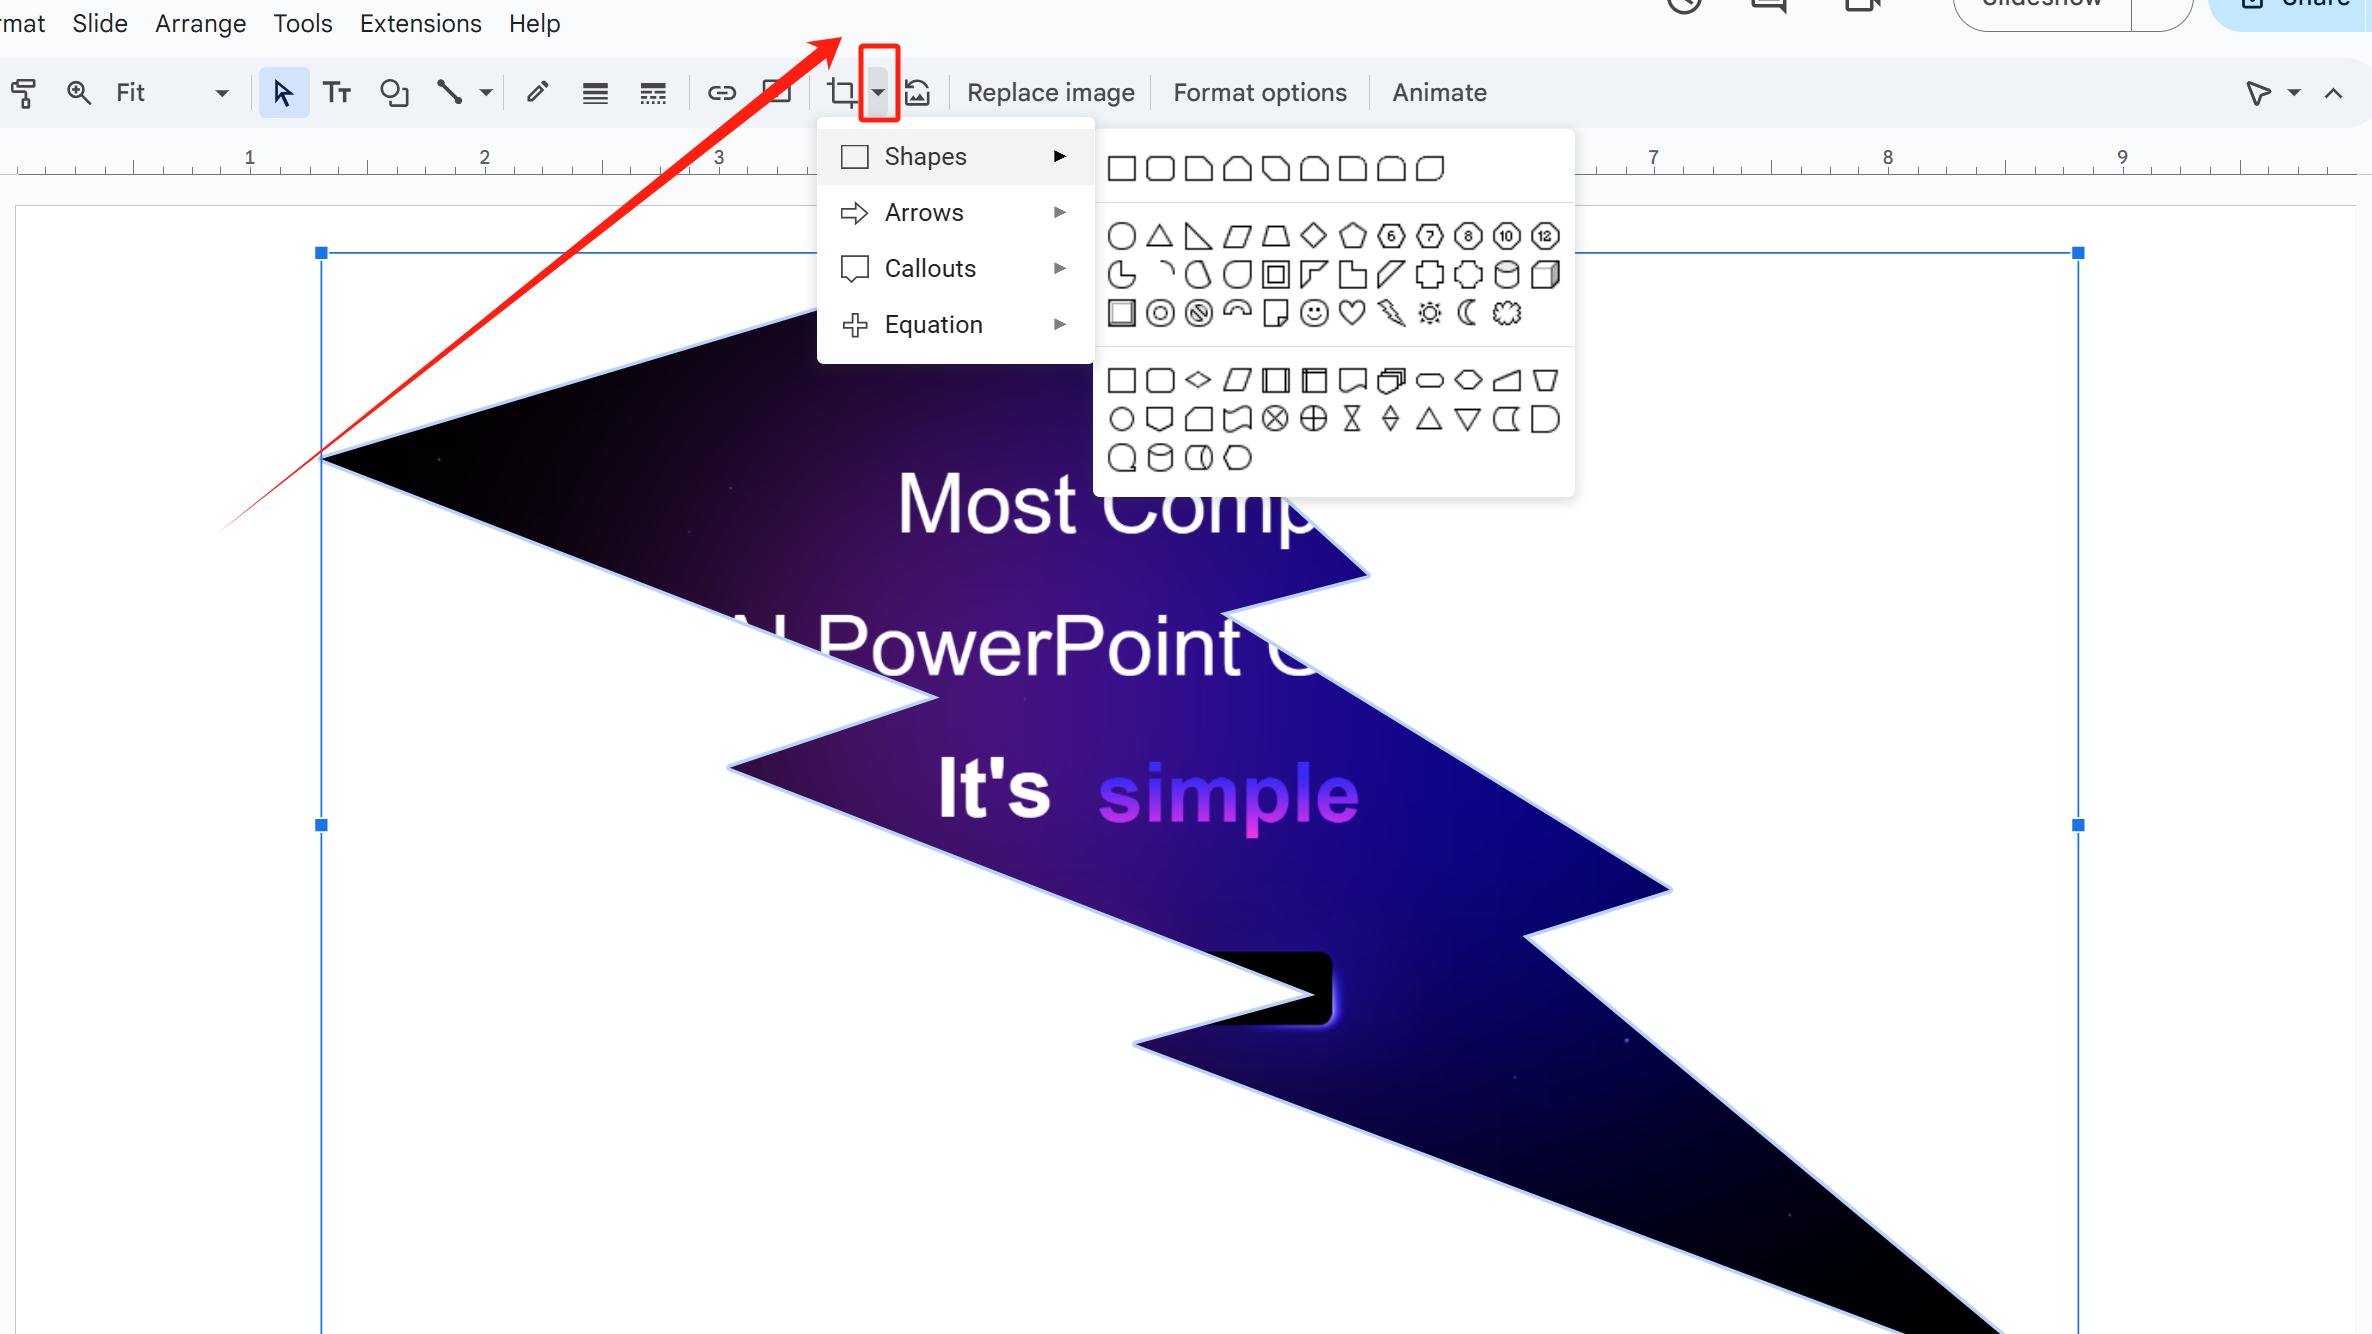Collapse the toolbar with the up chevron
The width and height of the screenshot is (2372, 1334).
[x=2333, y=93]
